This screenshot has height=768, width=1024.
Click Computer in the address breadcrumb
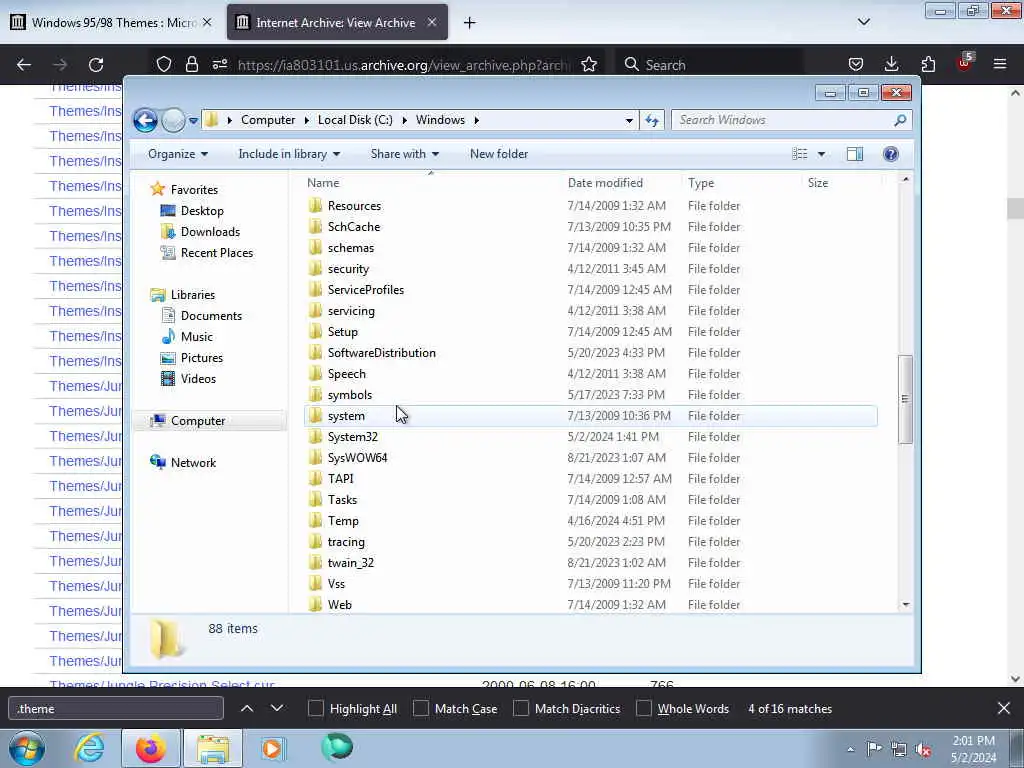[268, 120]
